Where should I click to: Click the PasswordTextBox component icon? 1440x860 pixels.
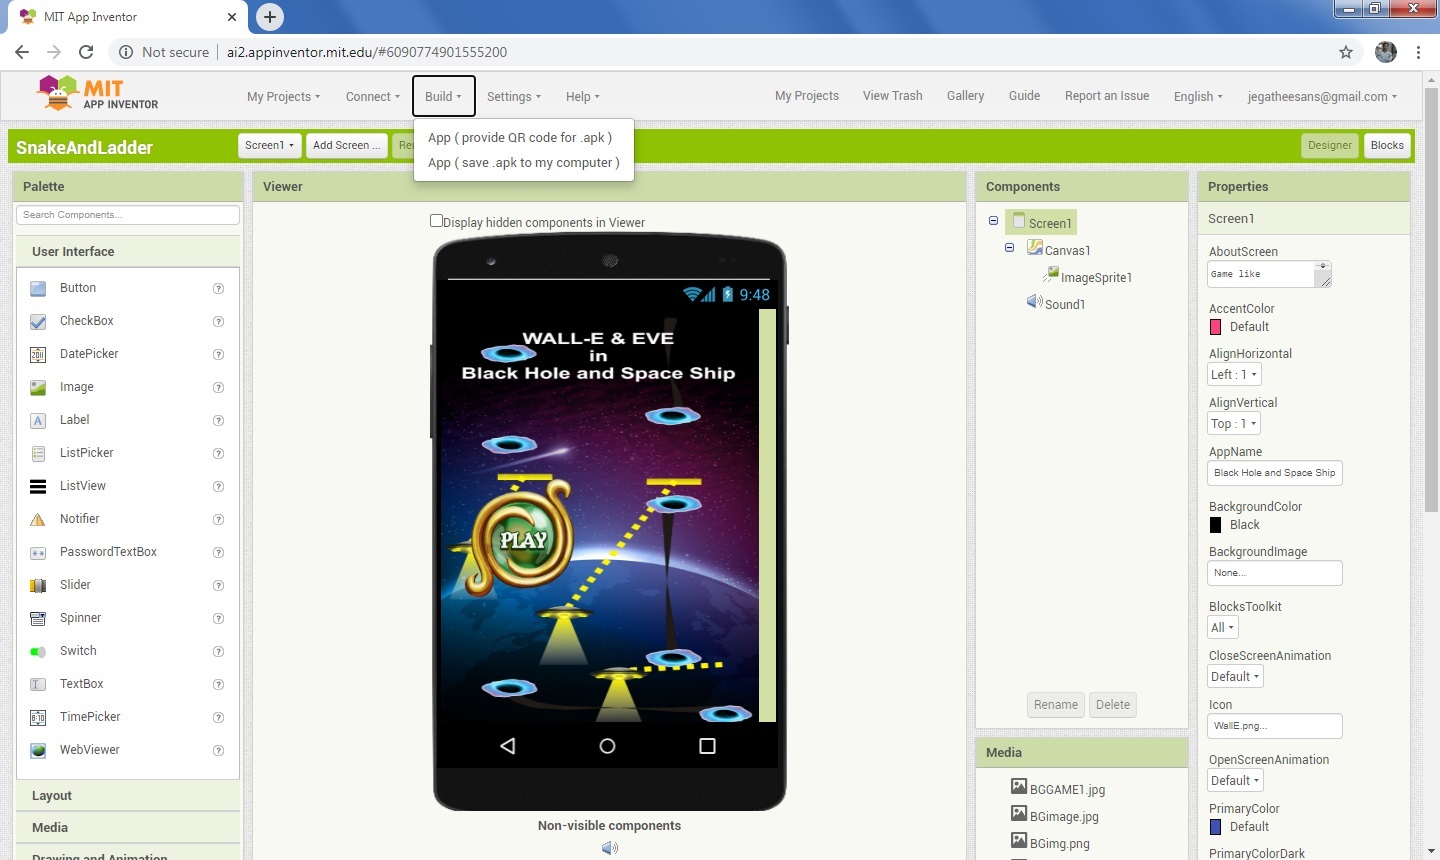click(x=38, y=552)
